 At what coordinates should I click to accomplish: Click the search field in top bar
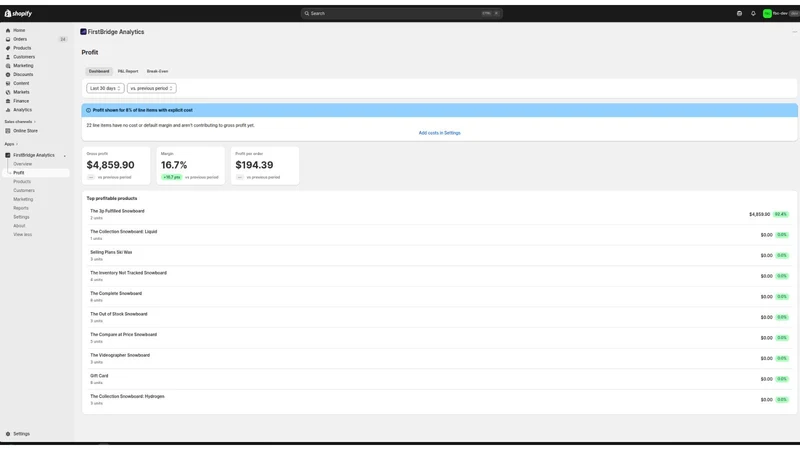(x=402, y=14)
